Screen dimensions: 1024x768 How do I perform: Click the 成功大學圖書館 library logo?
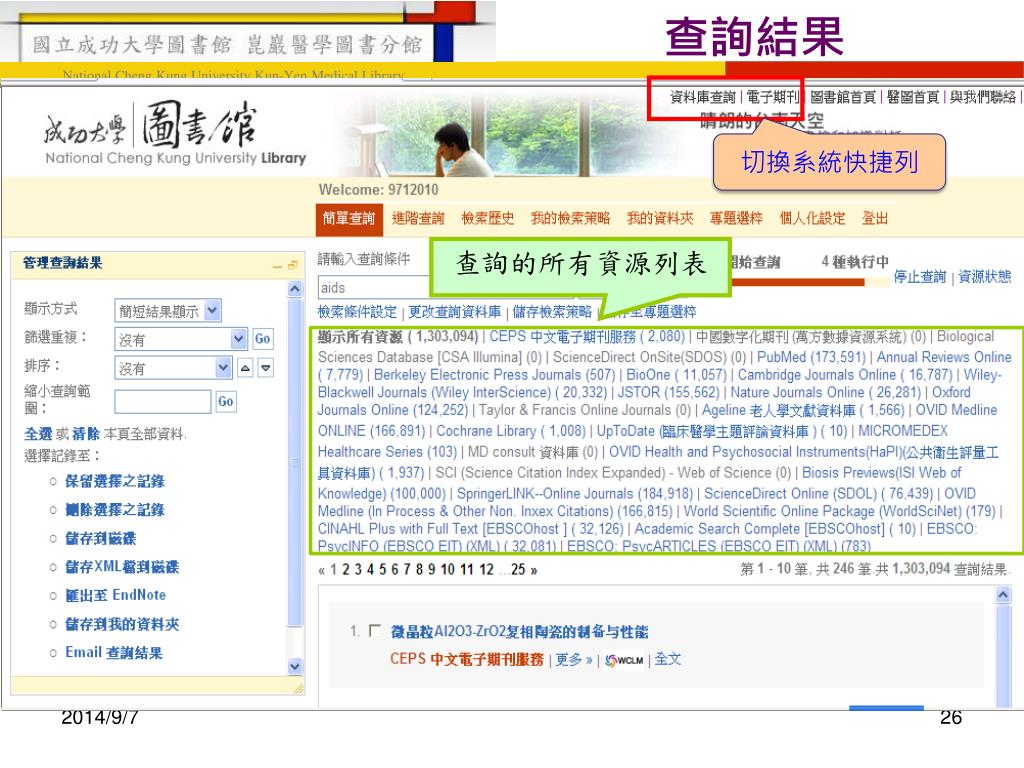pos(175,133)
